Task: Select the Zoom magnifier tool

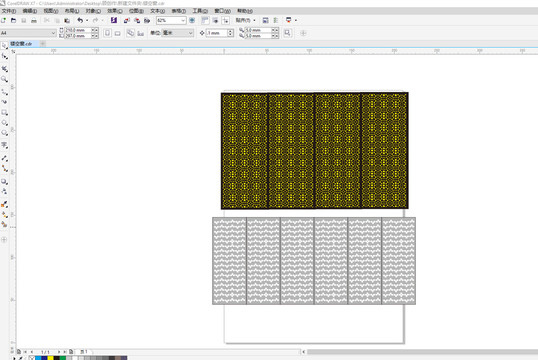Action: coord(4,80)
